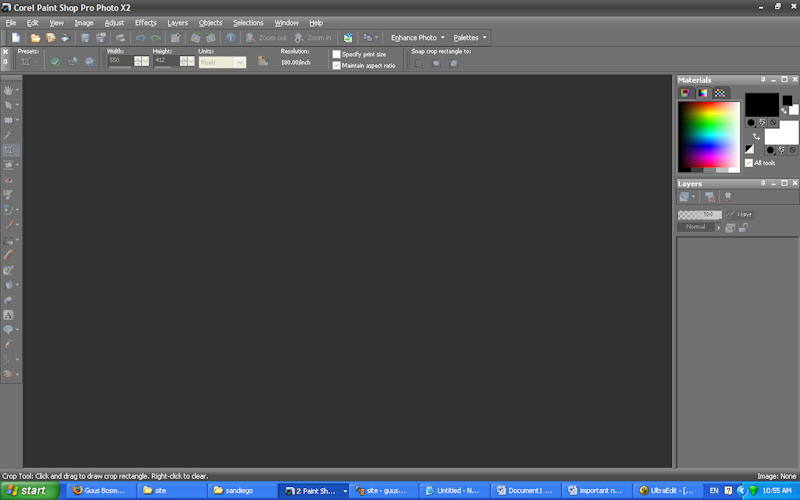Pin the Materials palette with auto-hide pushpin
The image size is (800, 500).
click(763, 80)
